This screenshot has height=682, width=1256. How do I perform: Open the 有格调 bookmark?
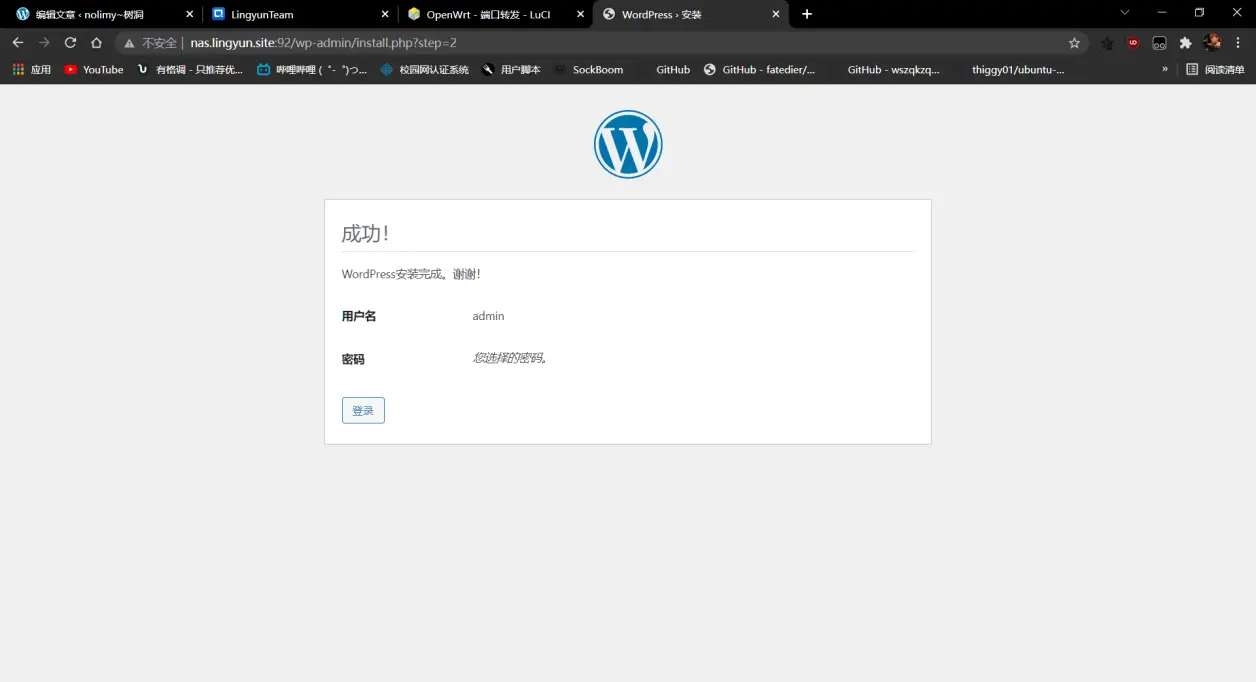tap(190, 70)
